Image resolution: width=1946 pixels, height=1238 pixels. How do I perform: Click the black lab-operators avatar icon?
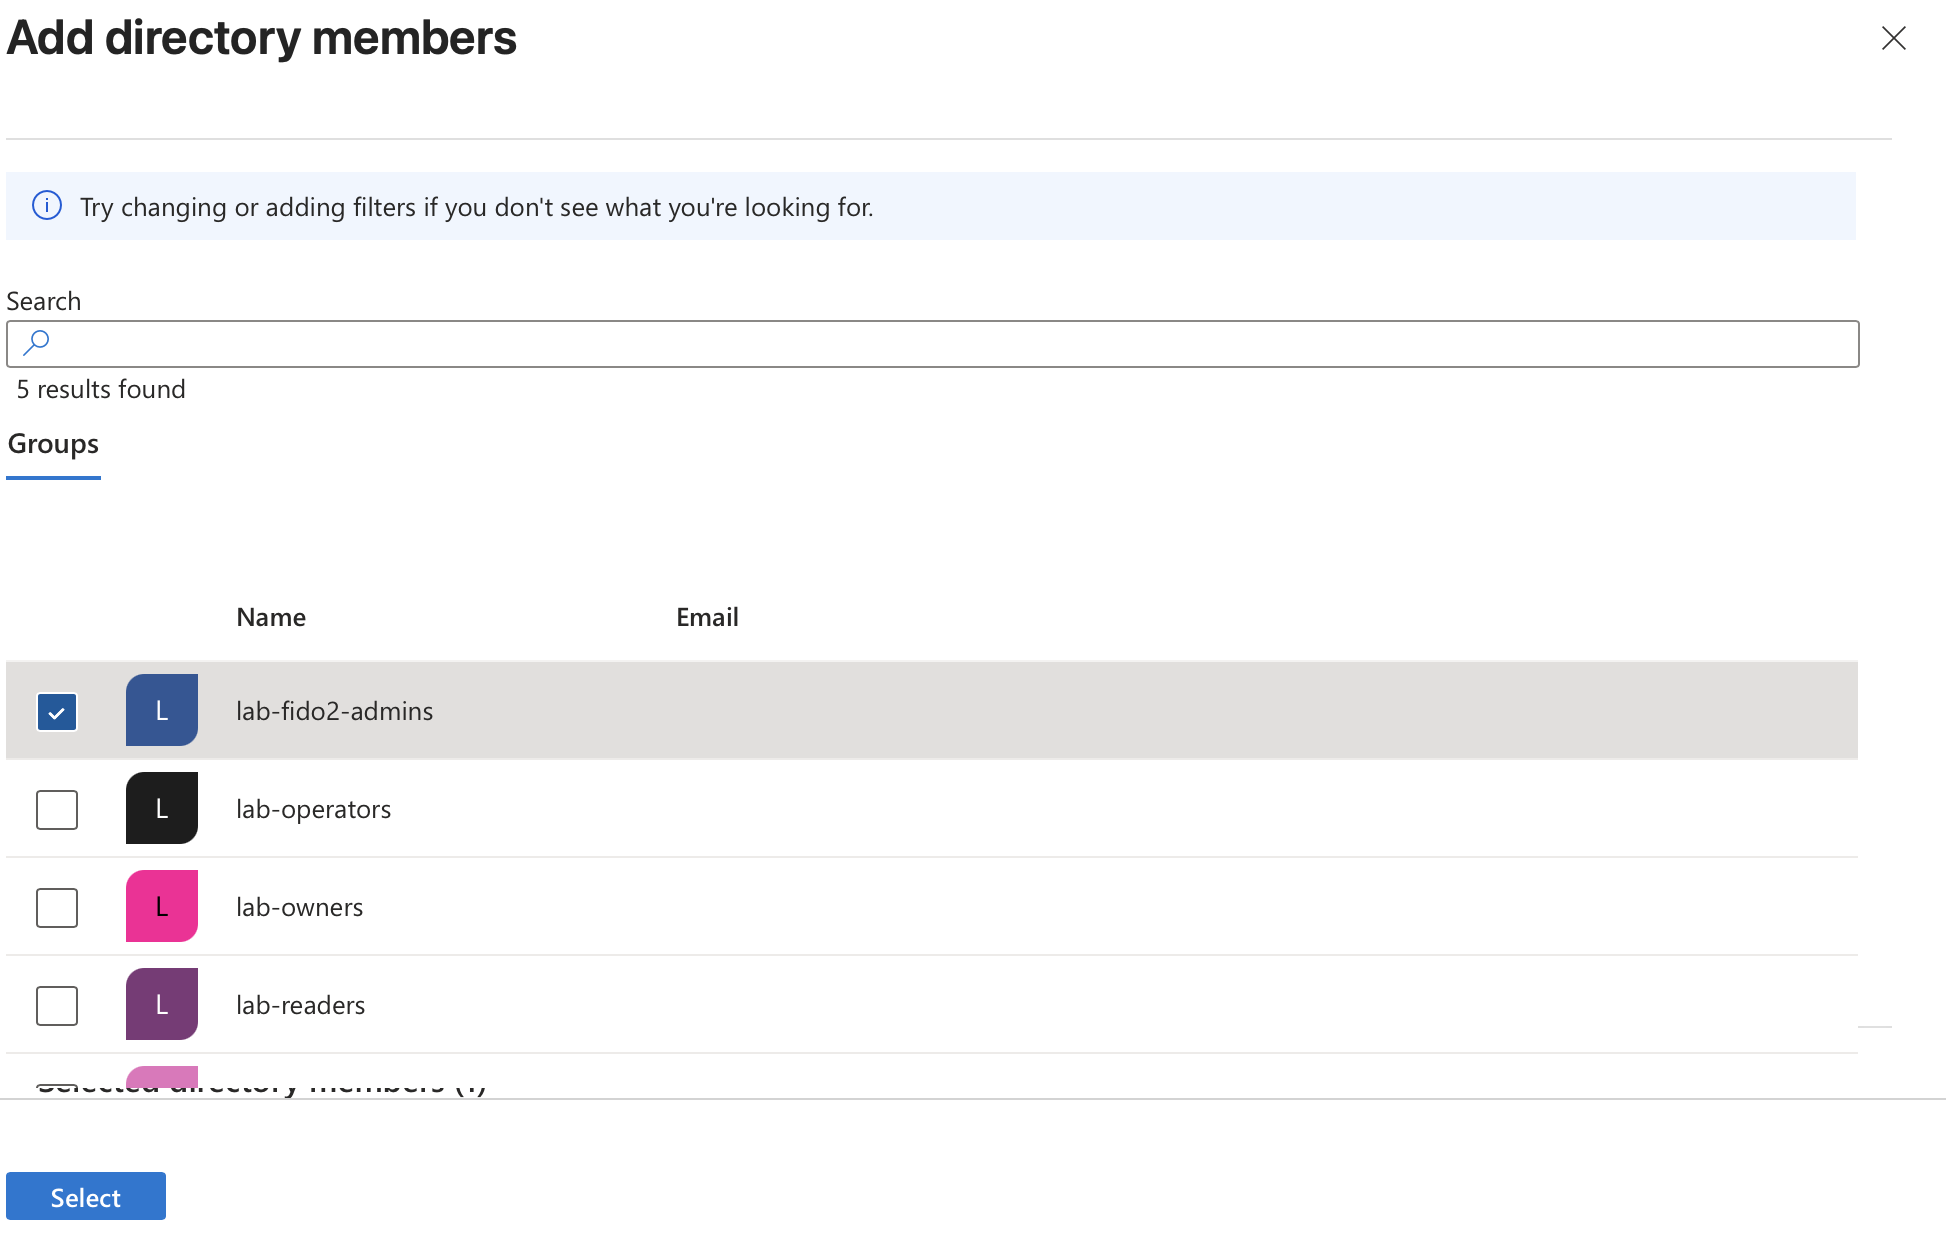pos(162,808)
